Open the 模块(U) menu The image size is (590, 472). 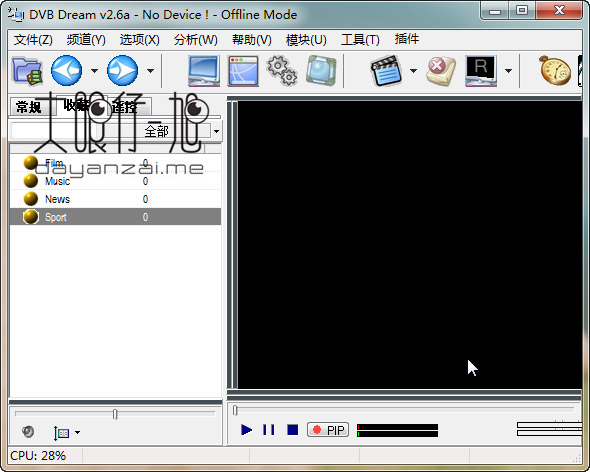(306, 39)
